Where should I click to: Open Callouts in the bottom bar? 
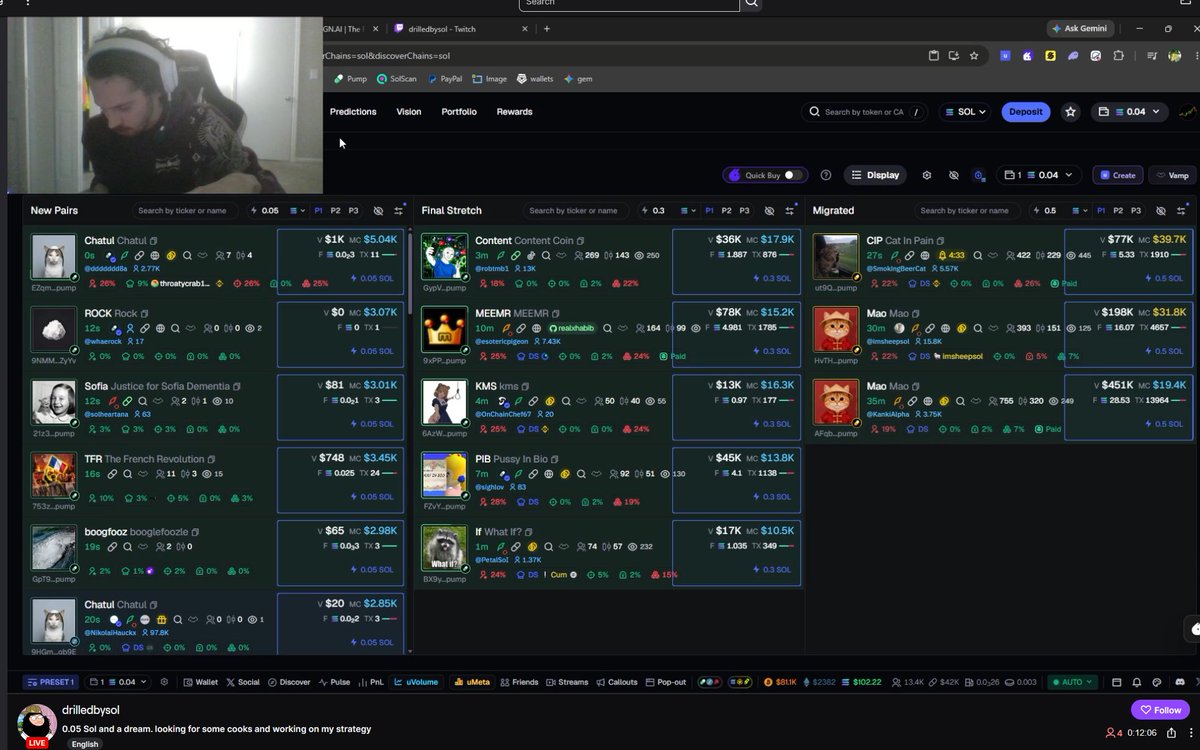pos(616,682)
